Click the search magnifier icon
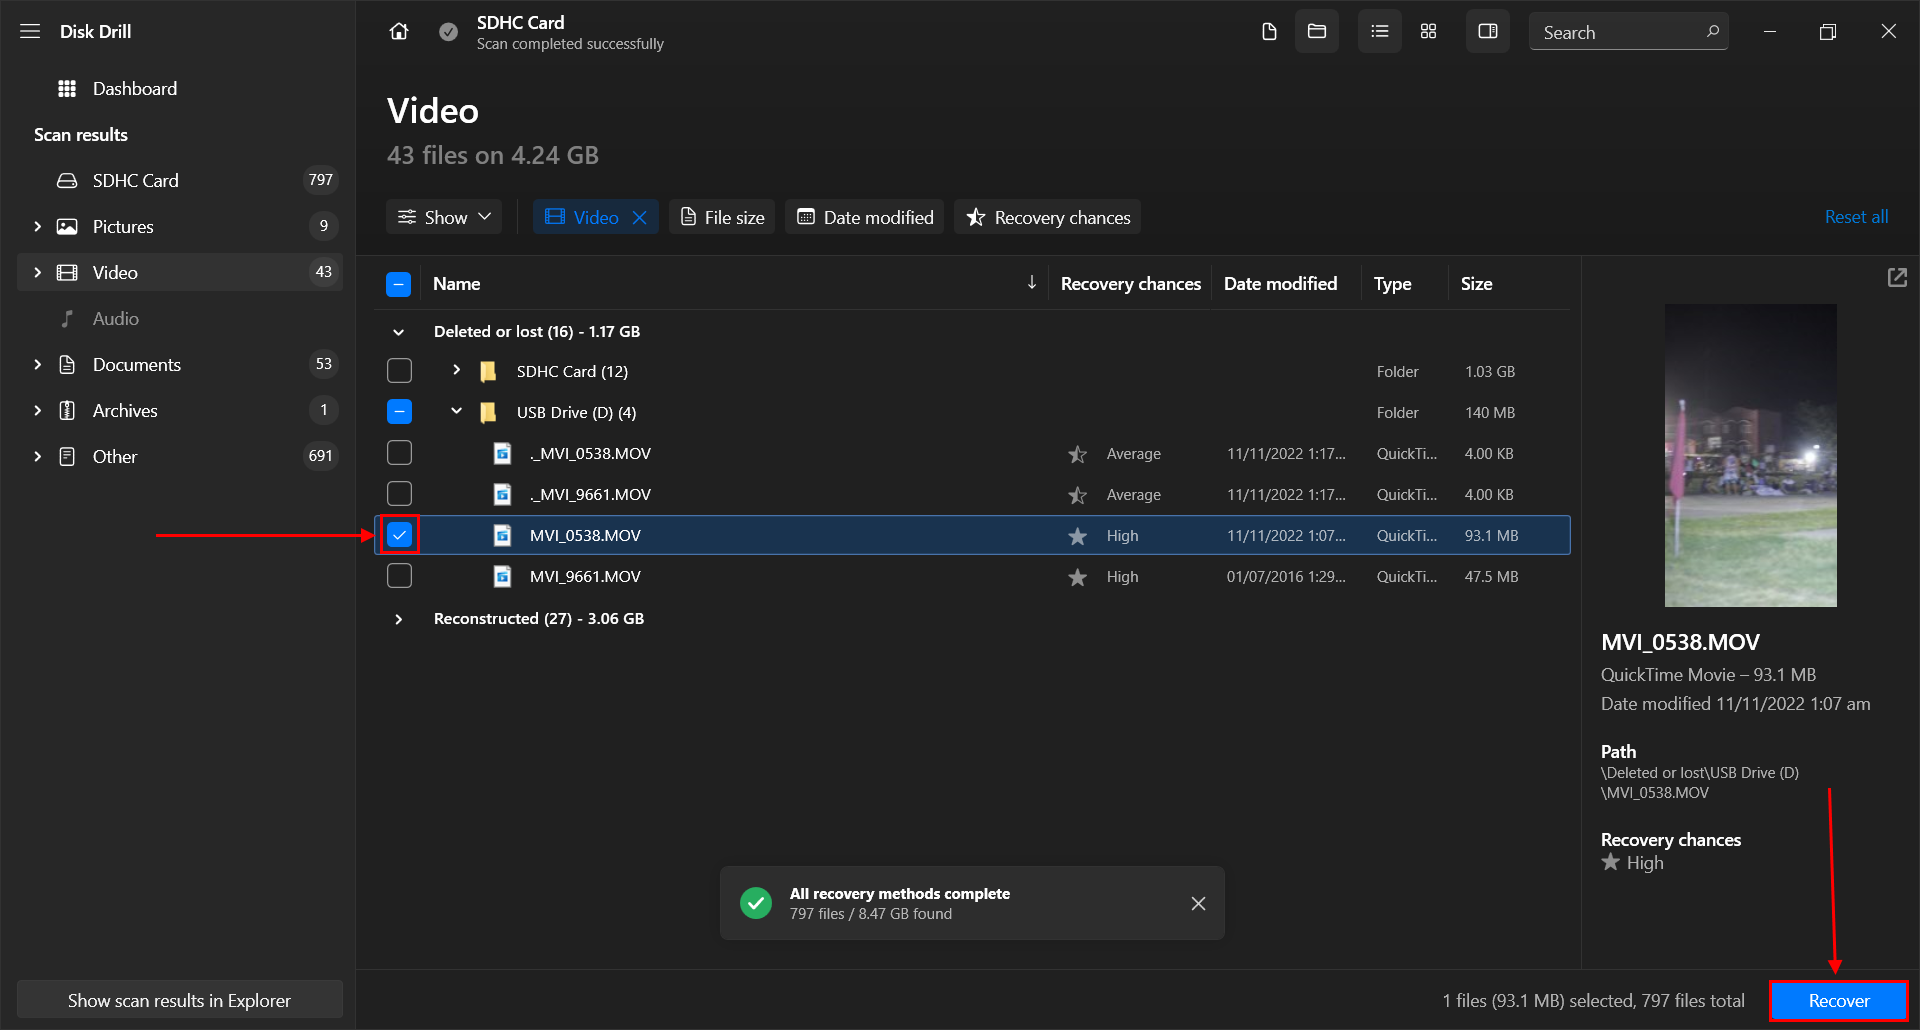This screenshot has width=1920, height=1030. tap(1712, 32)
